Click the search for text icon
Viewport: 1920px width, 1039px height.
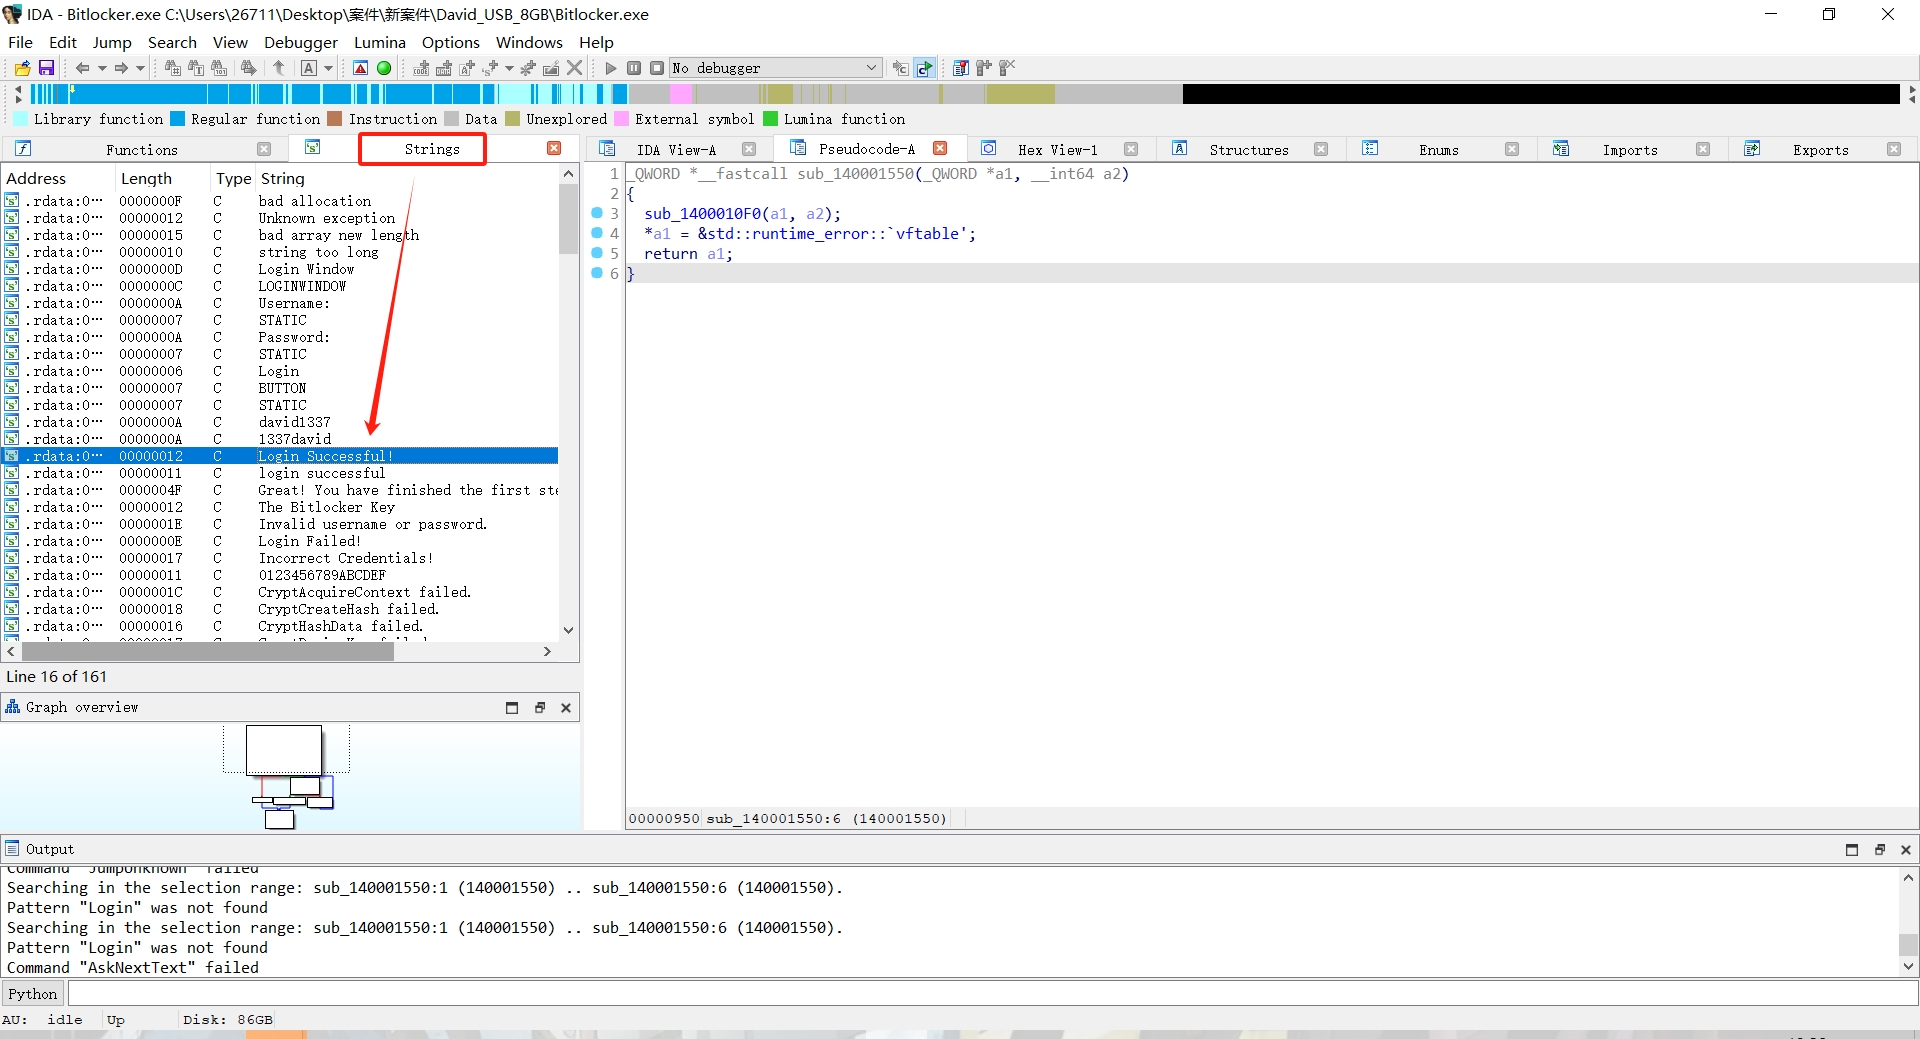point(196,68)
